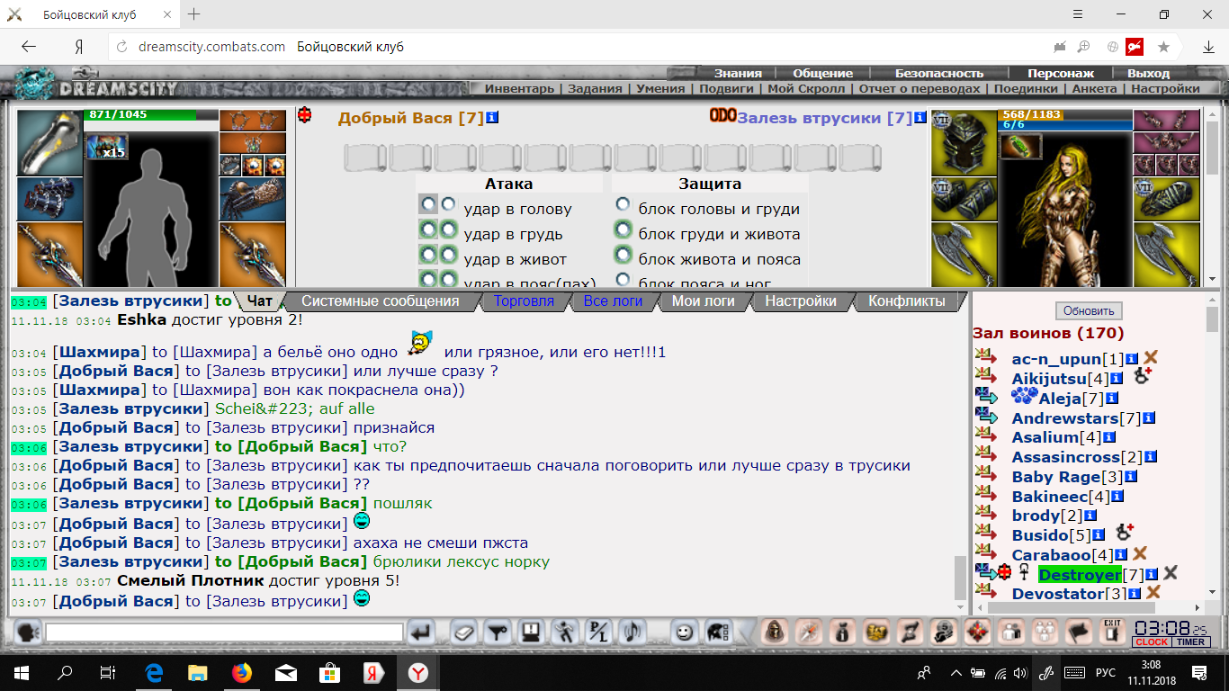Click the browser back arrow
This screenshot has height=691, width=1229.
28,47
